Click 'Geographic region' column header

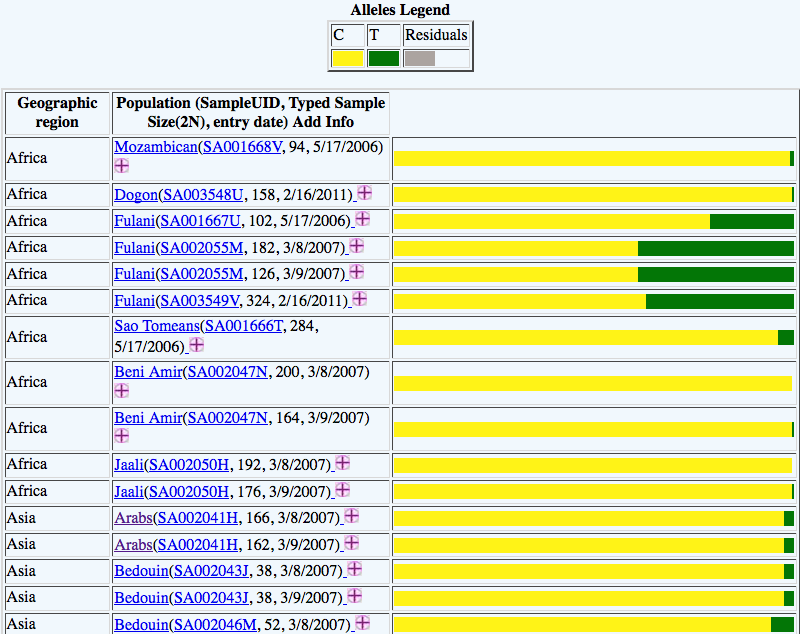click(57, 113)
